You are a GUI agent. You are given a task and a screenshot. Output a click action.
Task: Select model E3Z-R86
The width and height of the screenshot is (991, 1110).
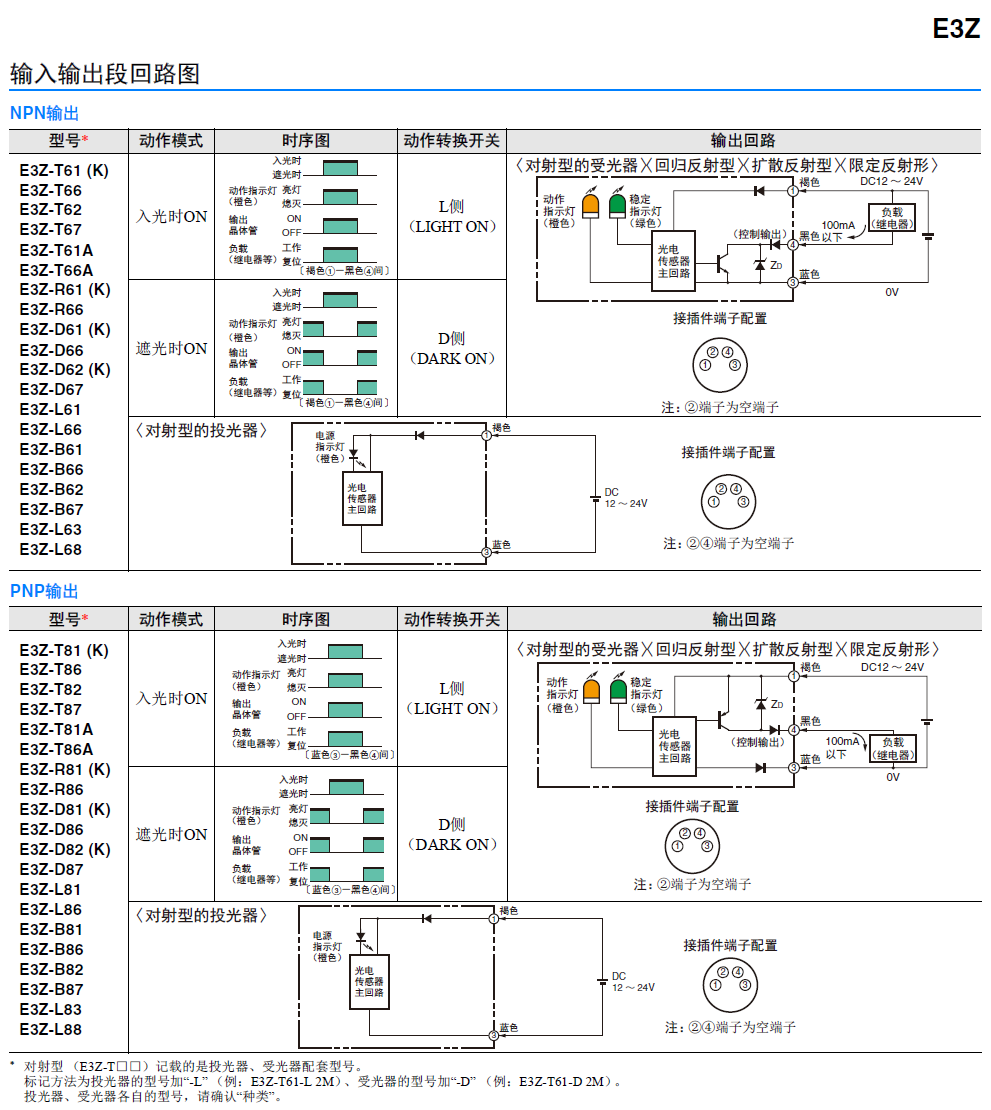coord(52,789)
